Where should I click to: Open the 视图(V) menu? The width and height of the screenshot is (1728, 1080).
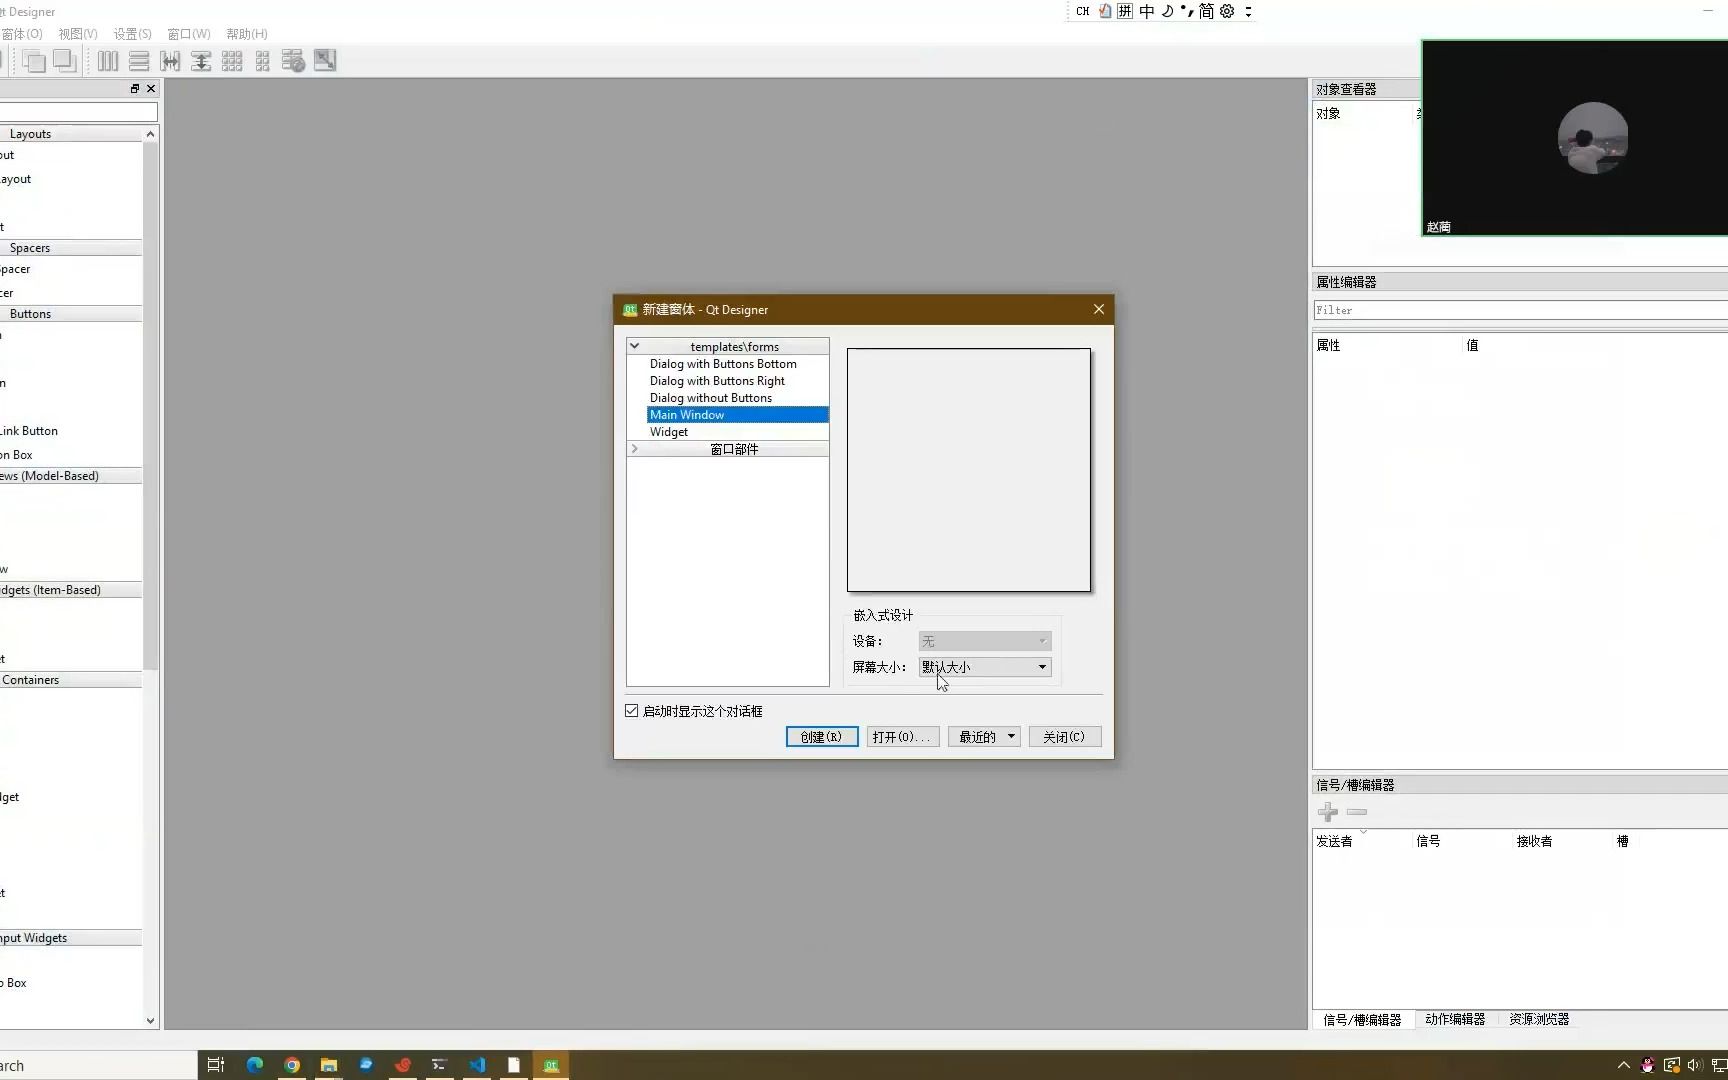(78, 34)
